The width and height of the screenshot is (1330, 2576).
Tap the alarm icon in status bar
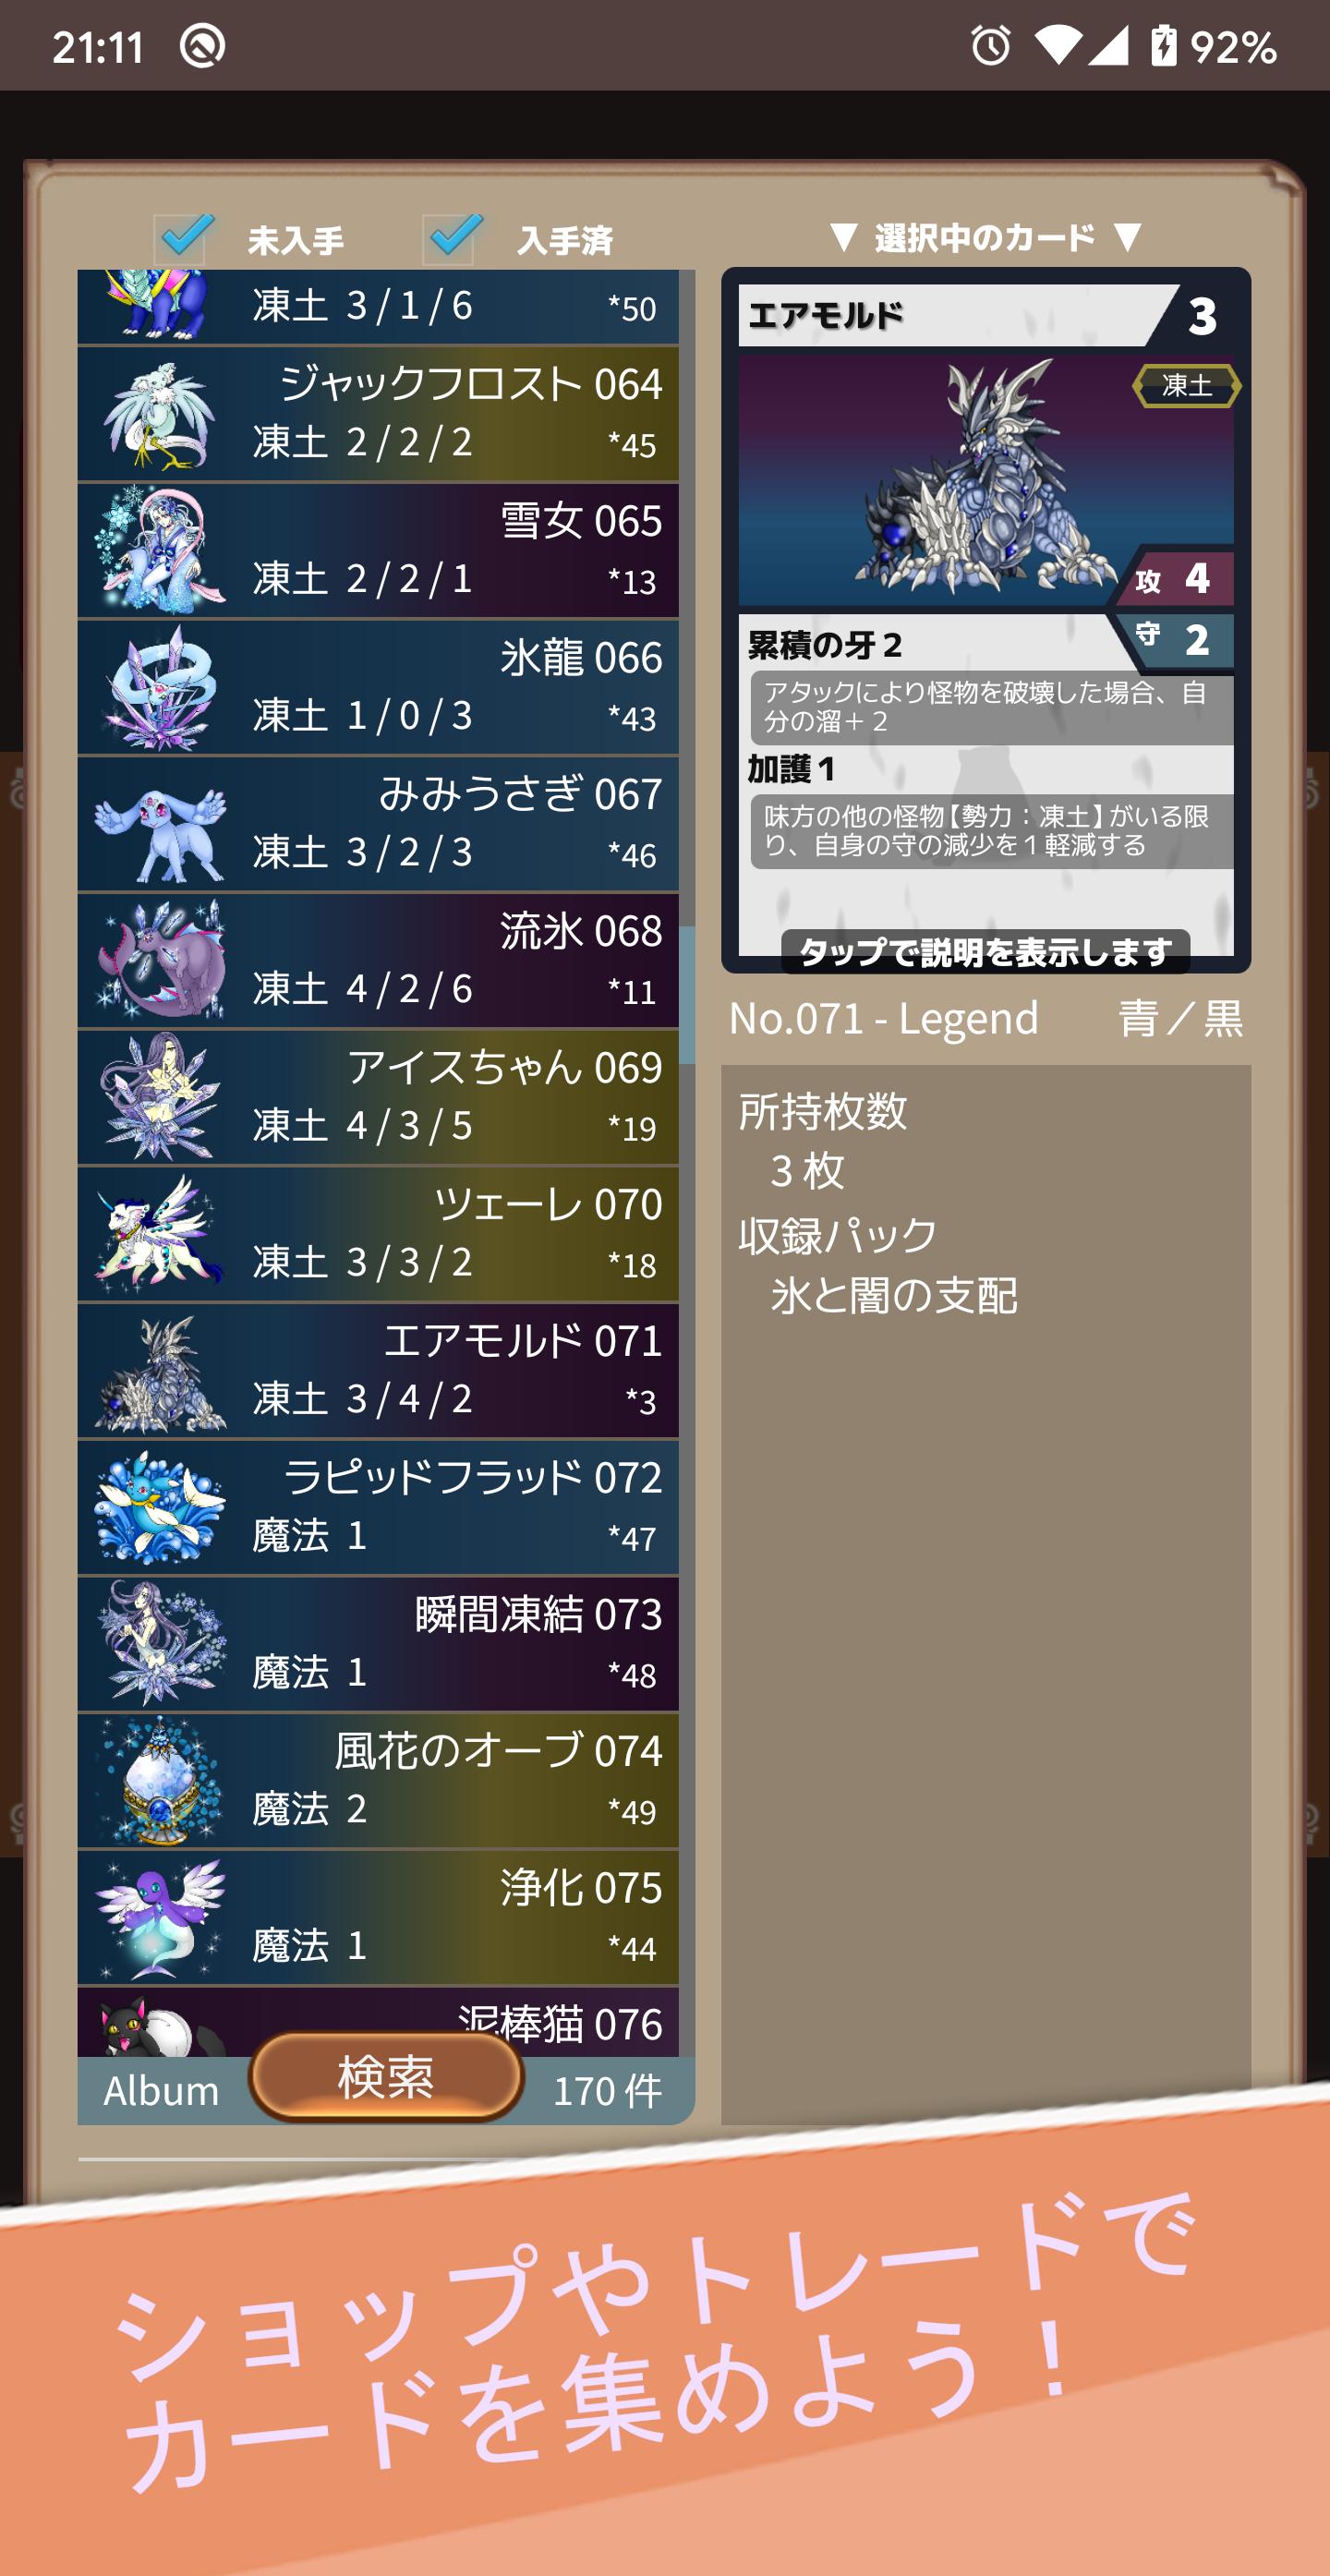(x=990, y=46)
